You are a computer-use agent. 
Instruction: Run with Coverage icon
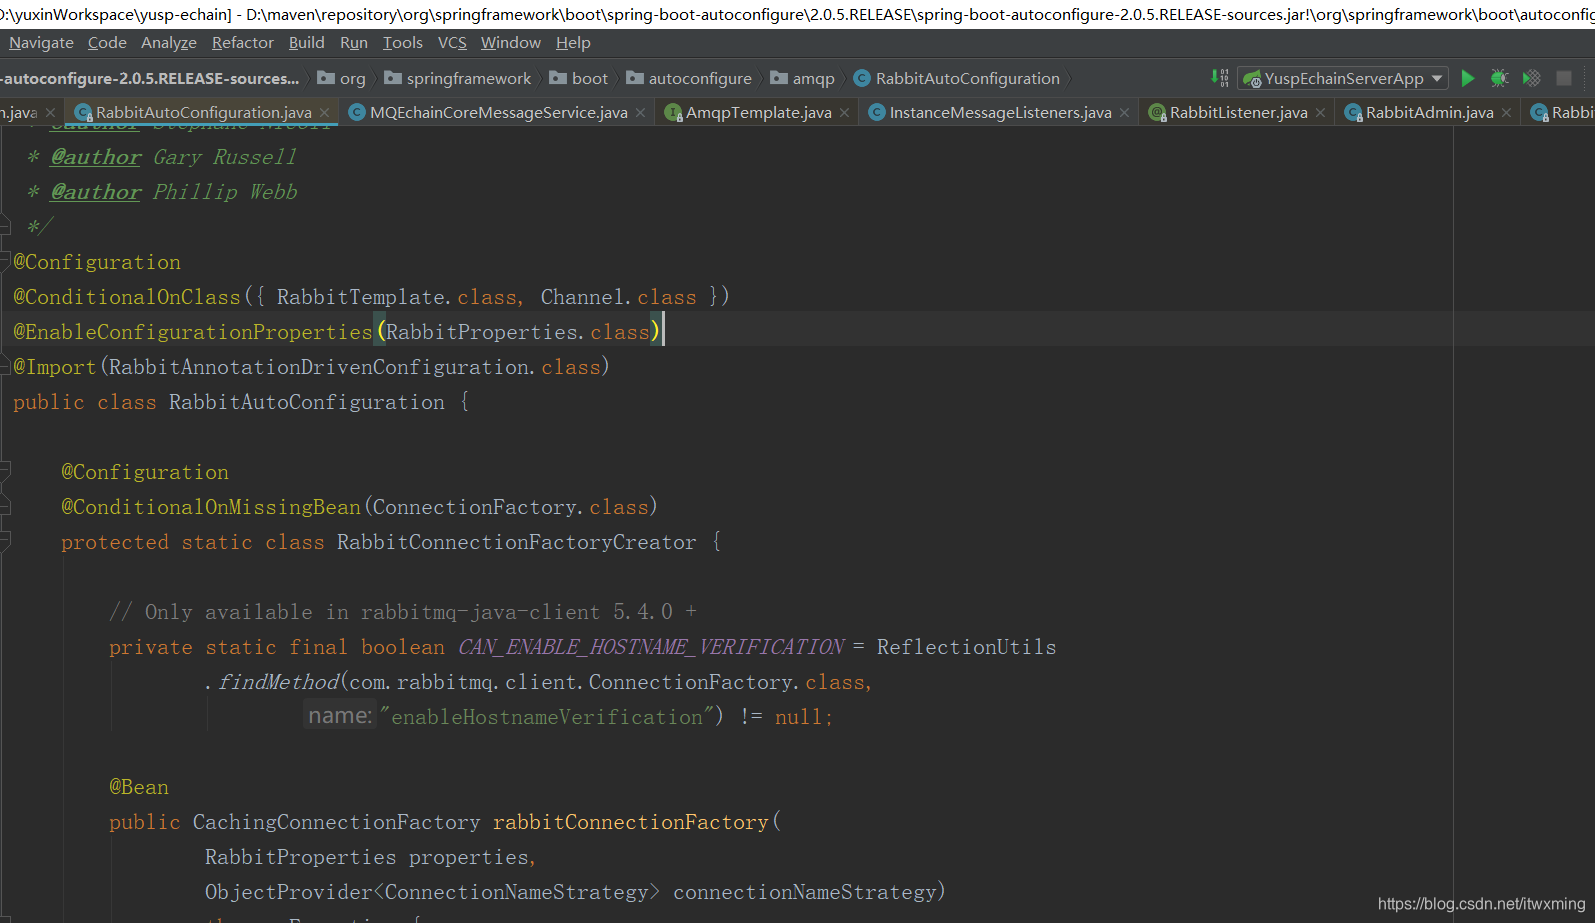pyautogui.click(x=1531, y=78)
